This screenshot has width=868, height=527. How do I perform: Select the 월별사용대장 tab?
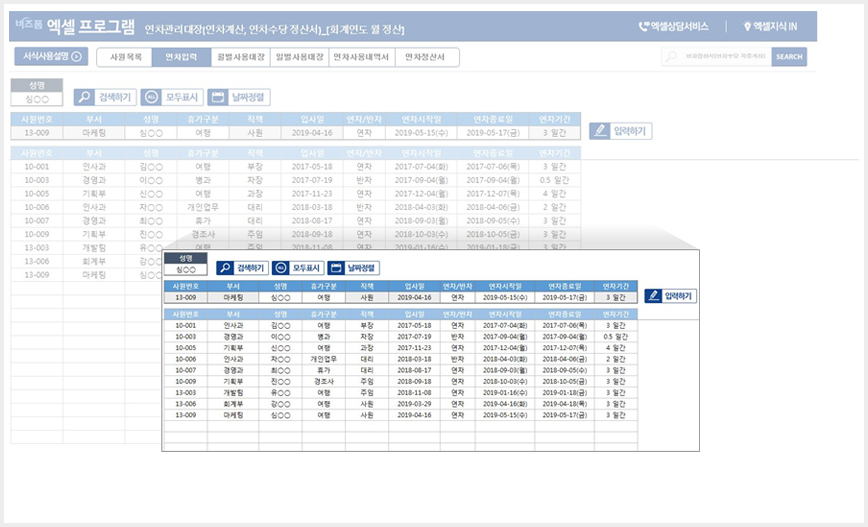[240, 57]
